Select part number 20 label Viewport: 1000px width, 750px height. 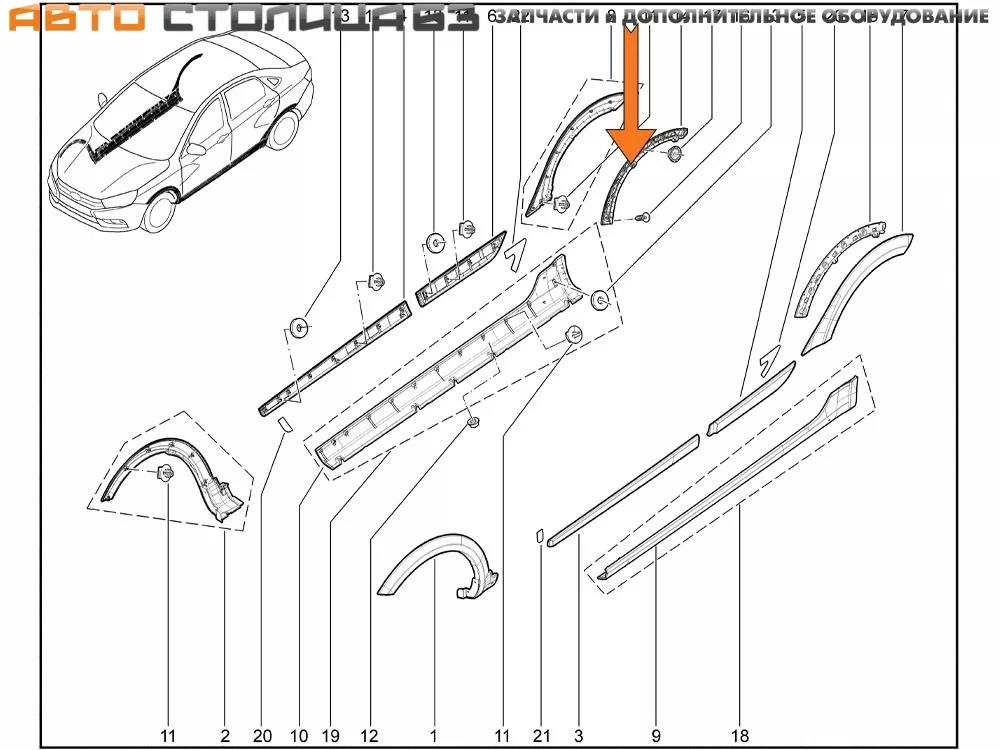pos(262,736)
